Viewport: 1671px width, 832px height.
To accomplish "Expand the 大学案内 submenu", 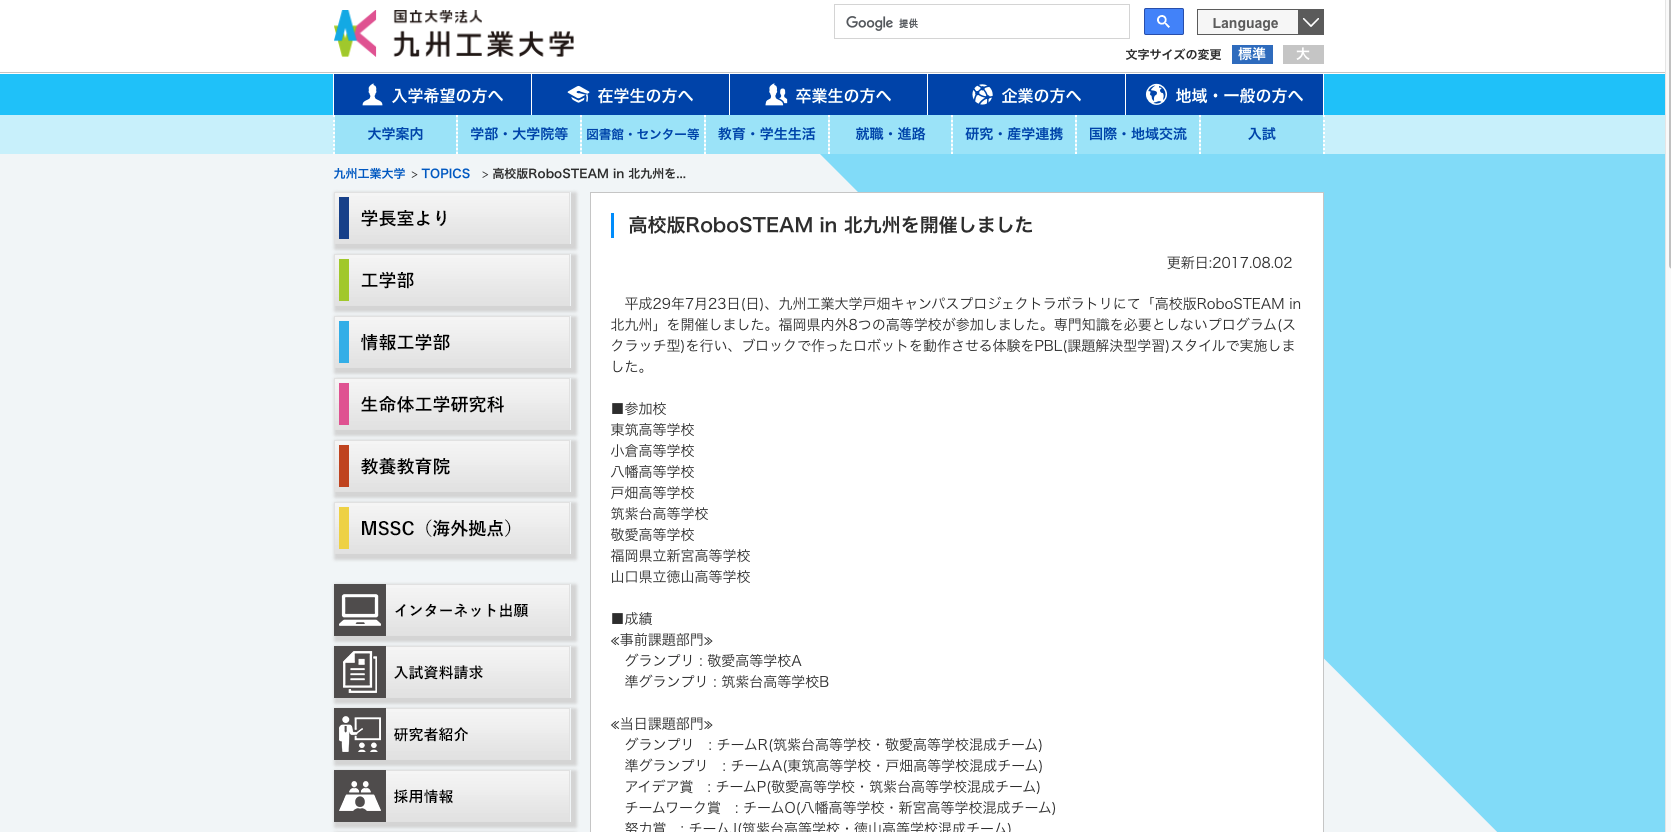I will coord(395,134).
